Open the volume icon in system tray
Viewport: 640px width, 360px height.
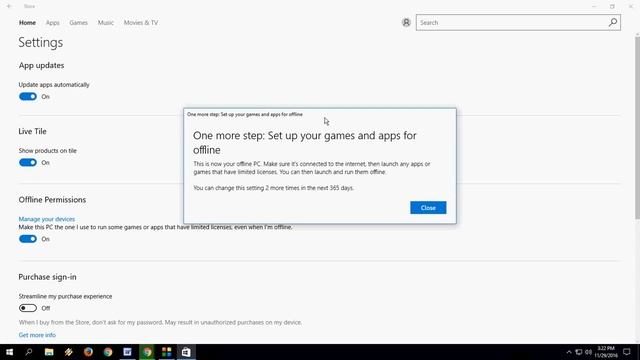tap(588, 352)
